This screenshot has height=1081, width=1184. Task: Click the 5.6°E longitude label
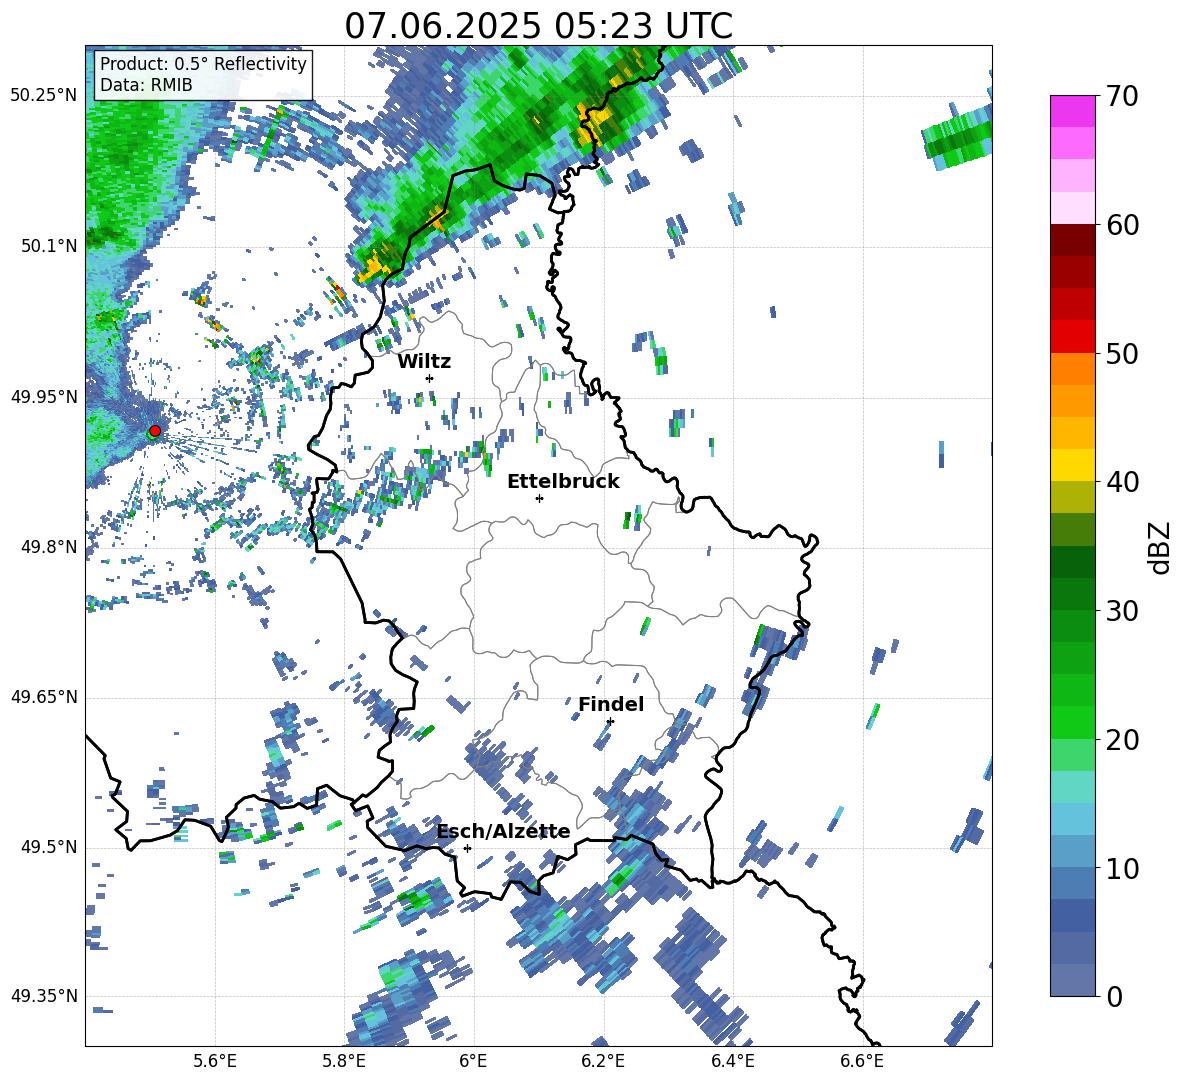click(x=215, y=1061)
